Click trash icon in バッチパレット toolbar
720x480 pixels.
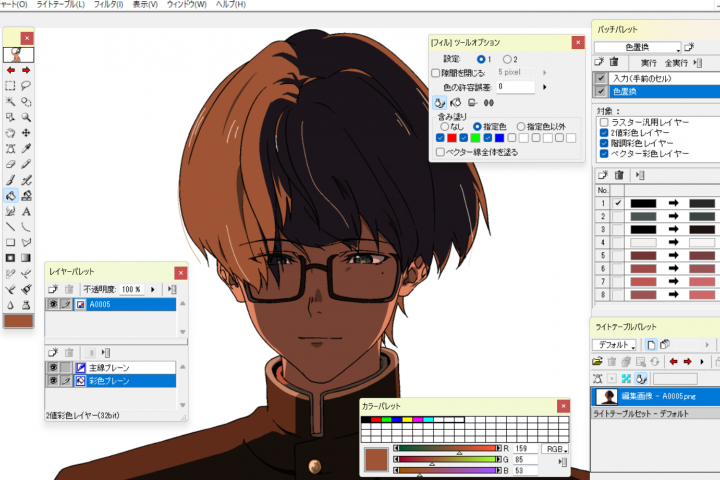615,62
